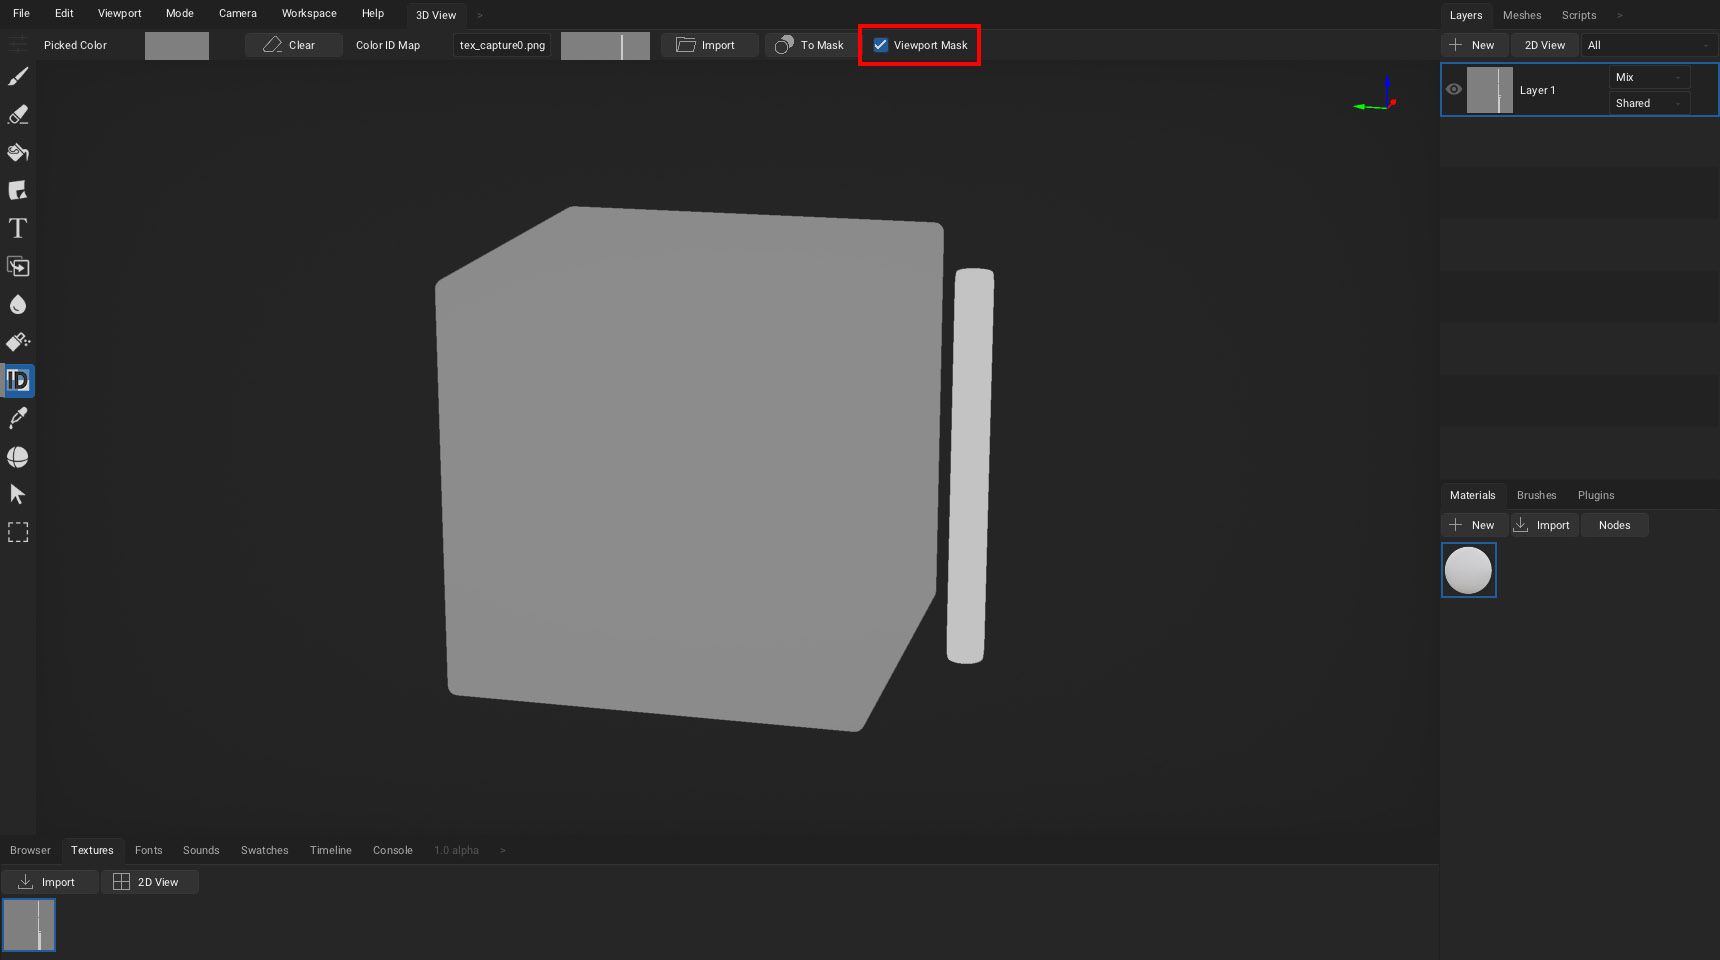Screen dimensions: 1720x960
Task: Select the Color ID tool
Action: [18, 381]
